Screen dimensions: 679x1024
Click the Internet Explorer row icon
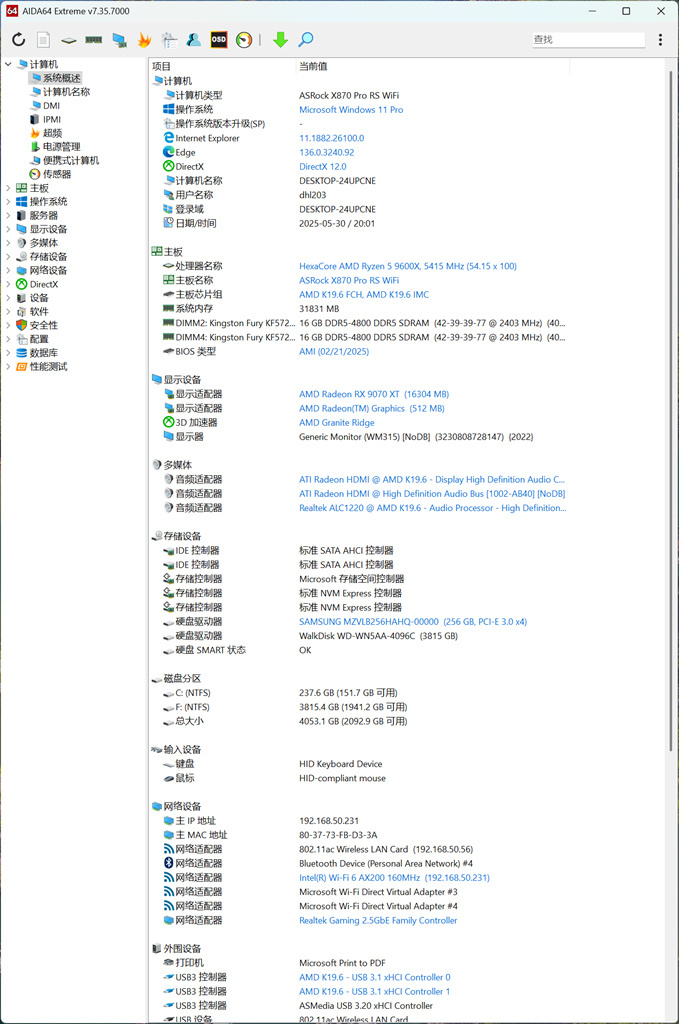click(168, 138)
